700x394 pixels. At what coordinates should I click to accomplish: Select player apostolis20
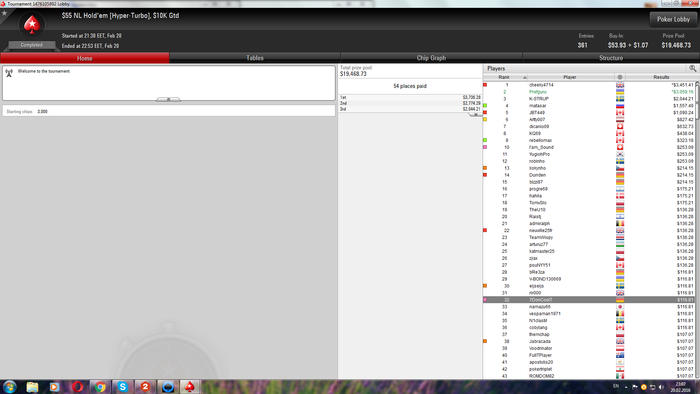589,362
